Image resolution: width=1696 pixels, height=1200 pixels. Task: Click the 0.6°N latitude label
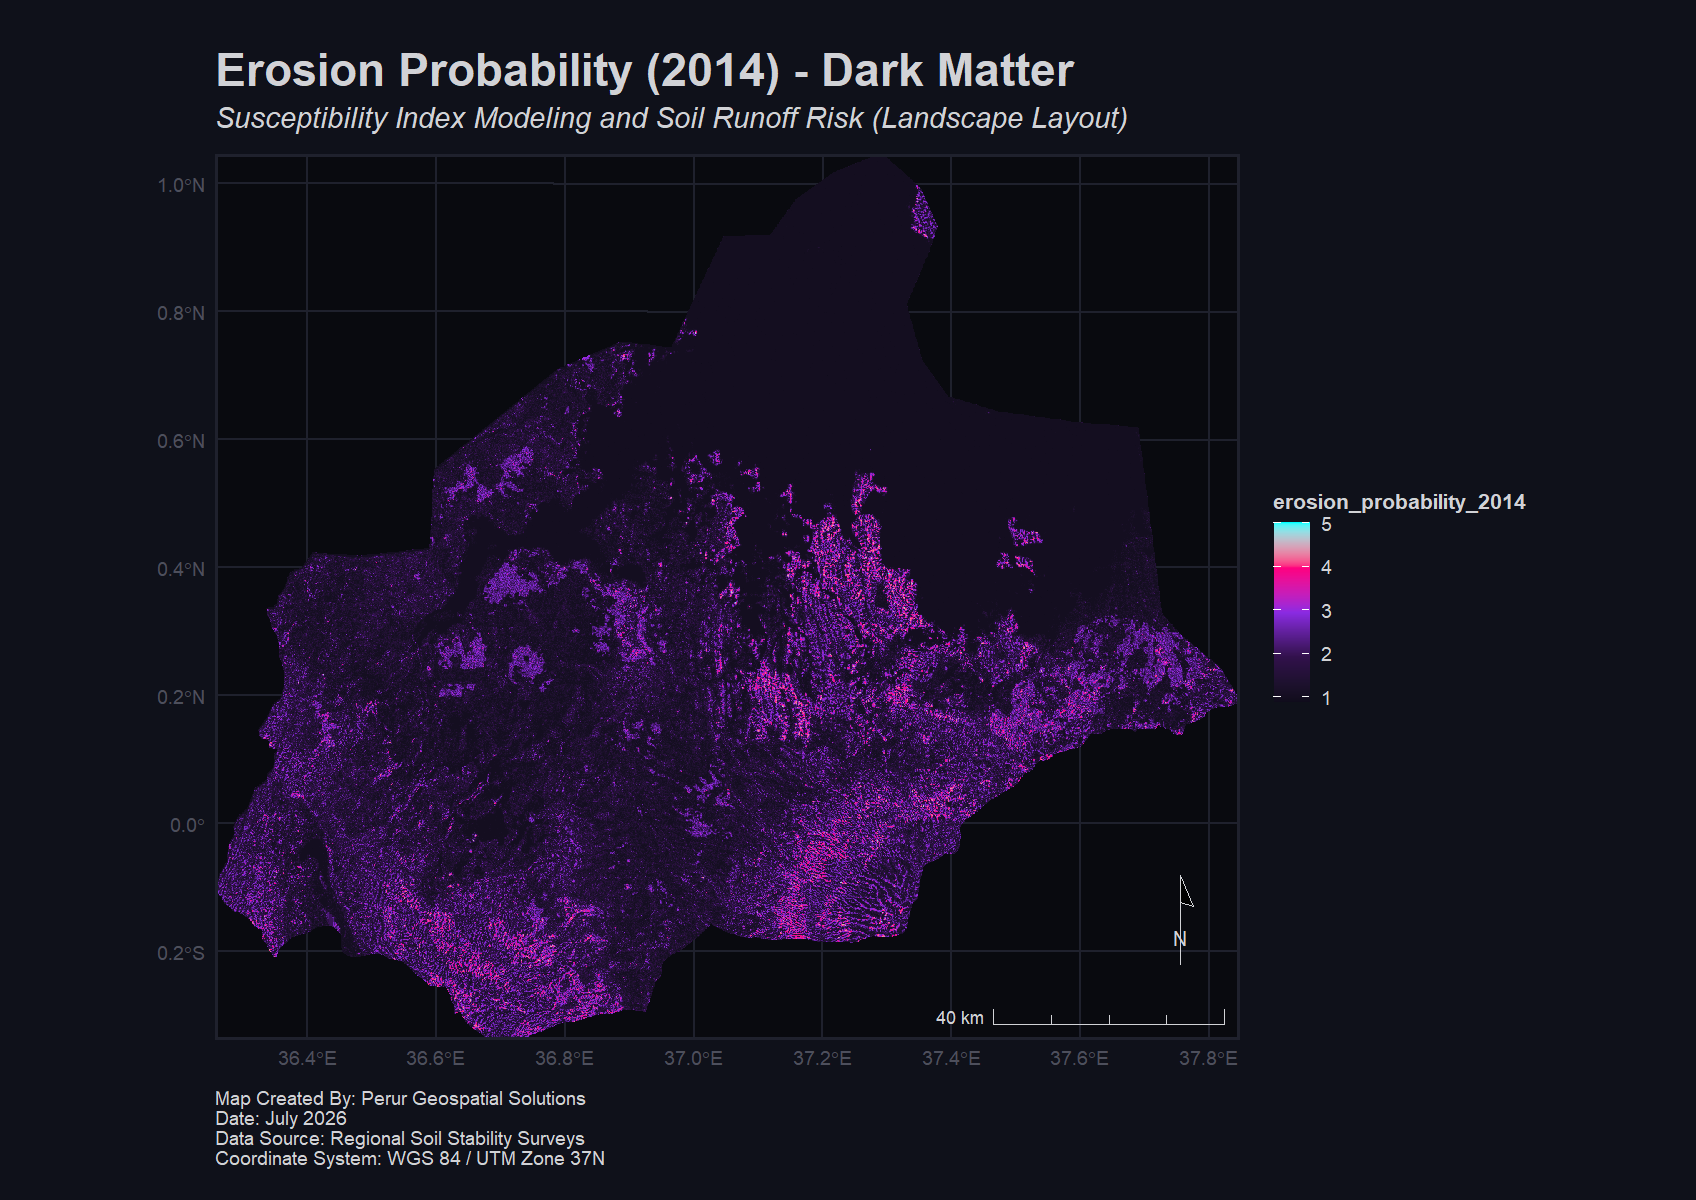[181, 441]
